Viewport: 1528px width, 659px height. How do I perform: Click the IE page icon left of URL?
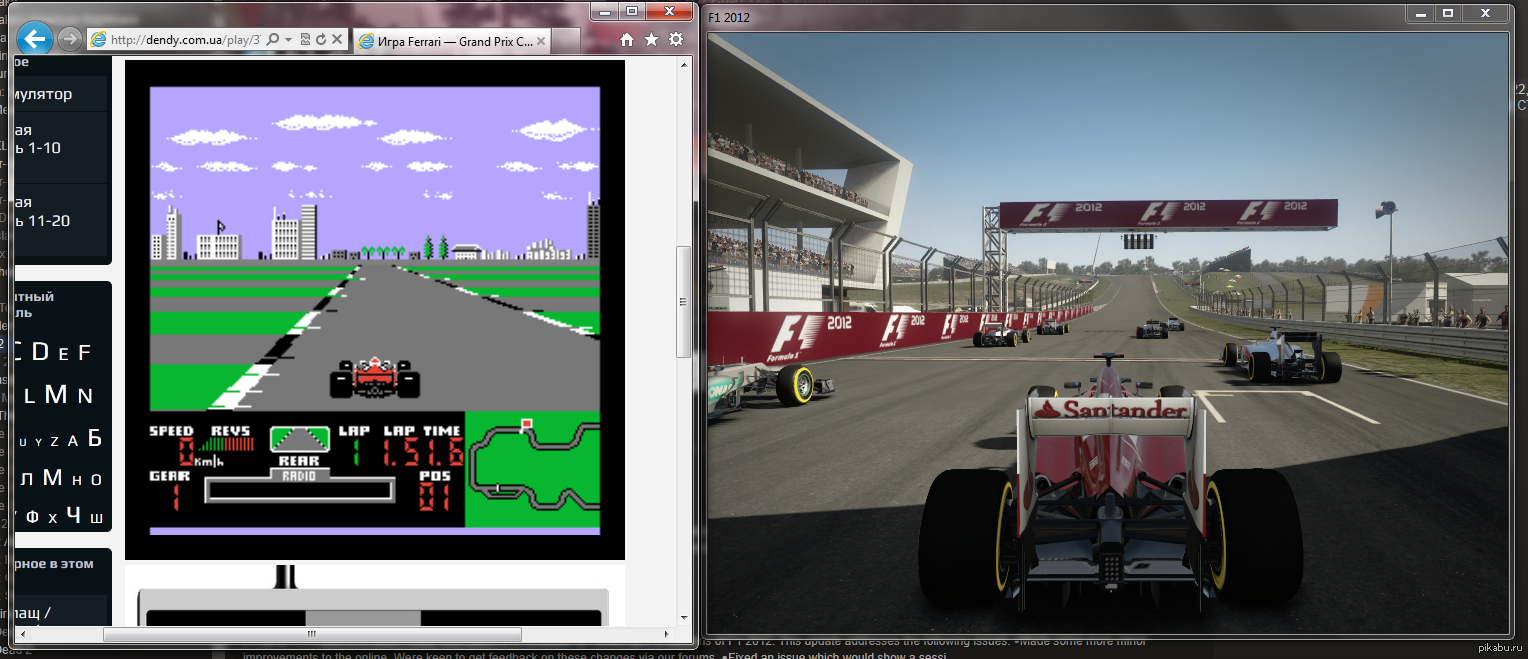click(x=98, y=40)
